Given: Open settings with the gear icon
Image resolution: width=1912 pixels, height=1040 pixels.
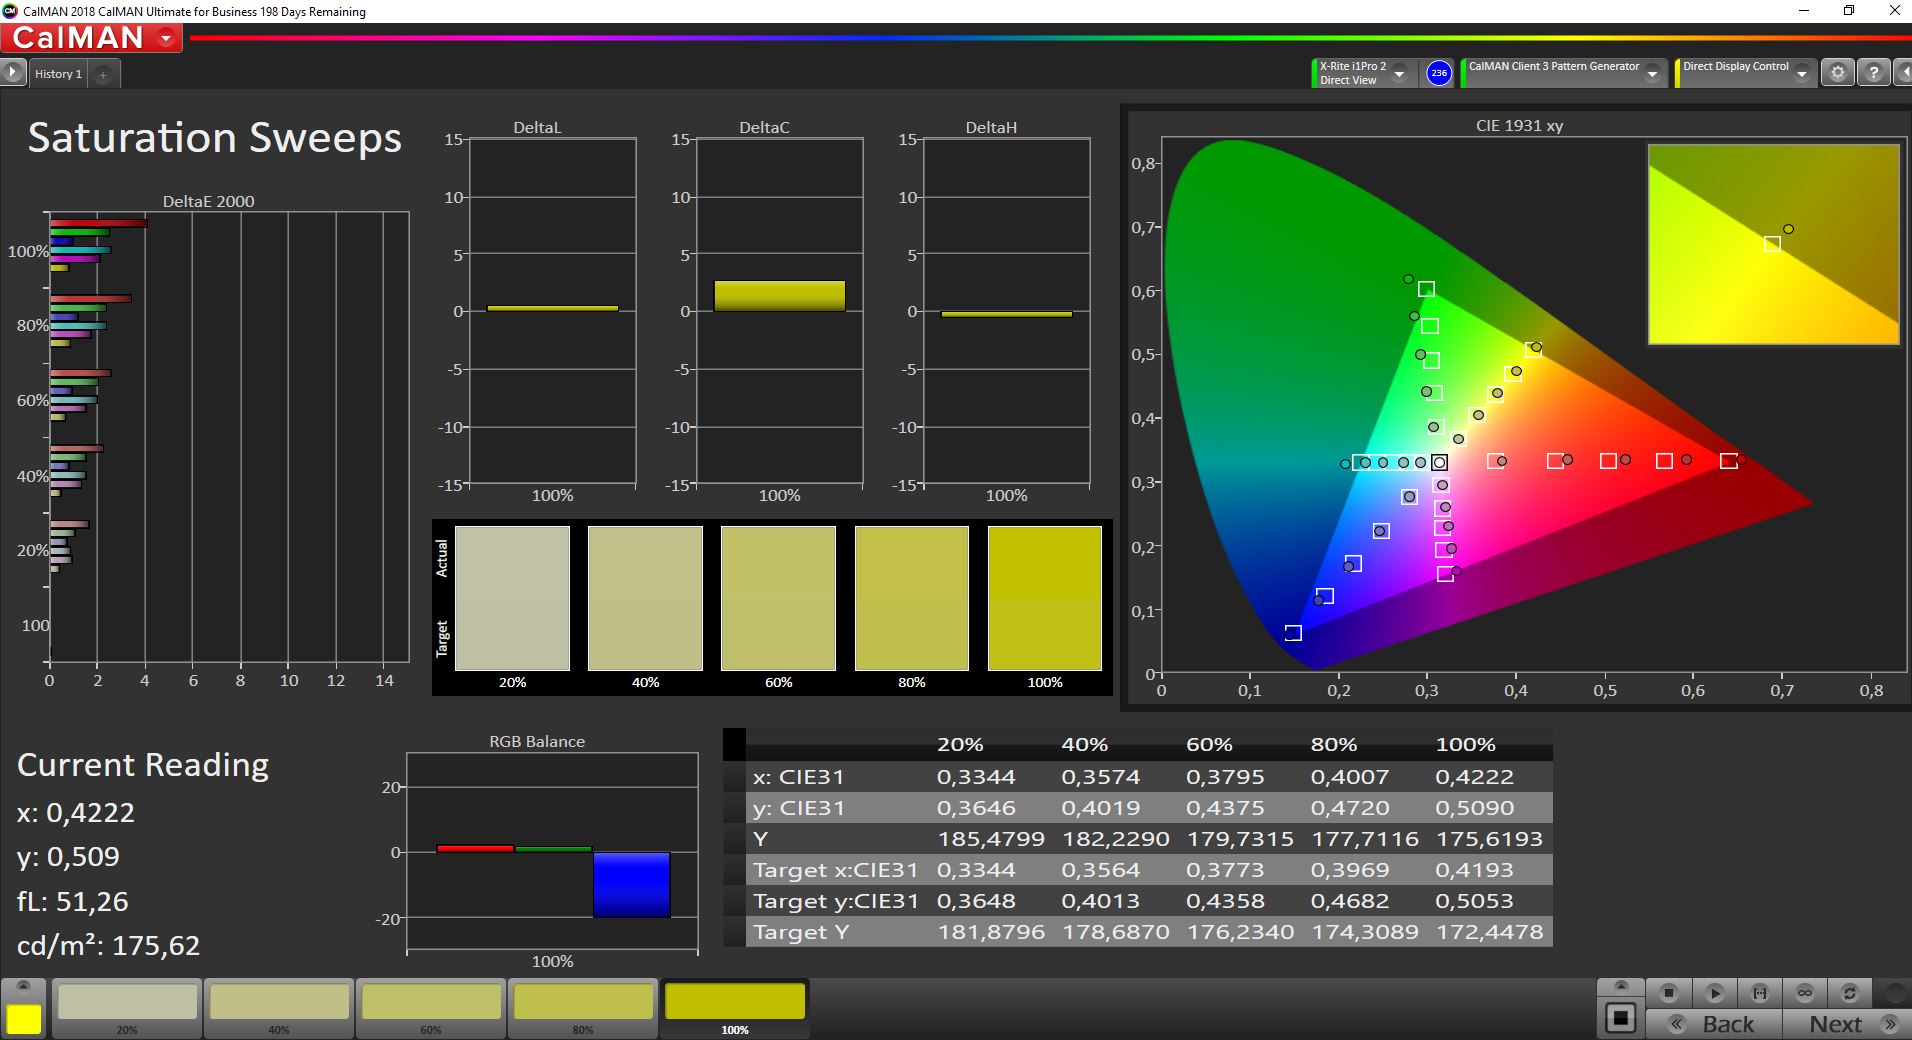Looking at the screenshot, I should (x=1837, y=73).
